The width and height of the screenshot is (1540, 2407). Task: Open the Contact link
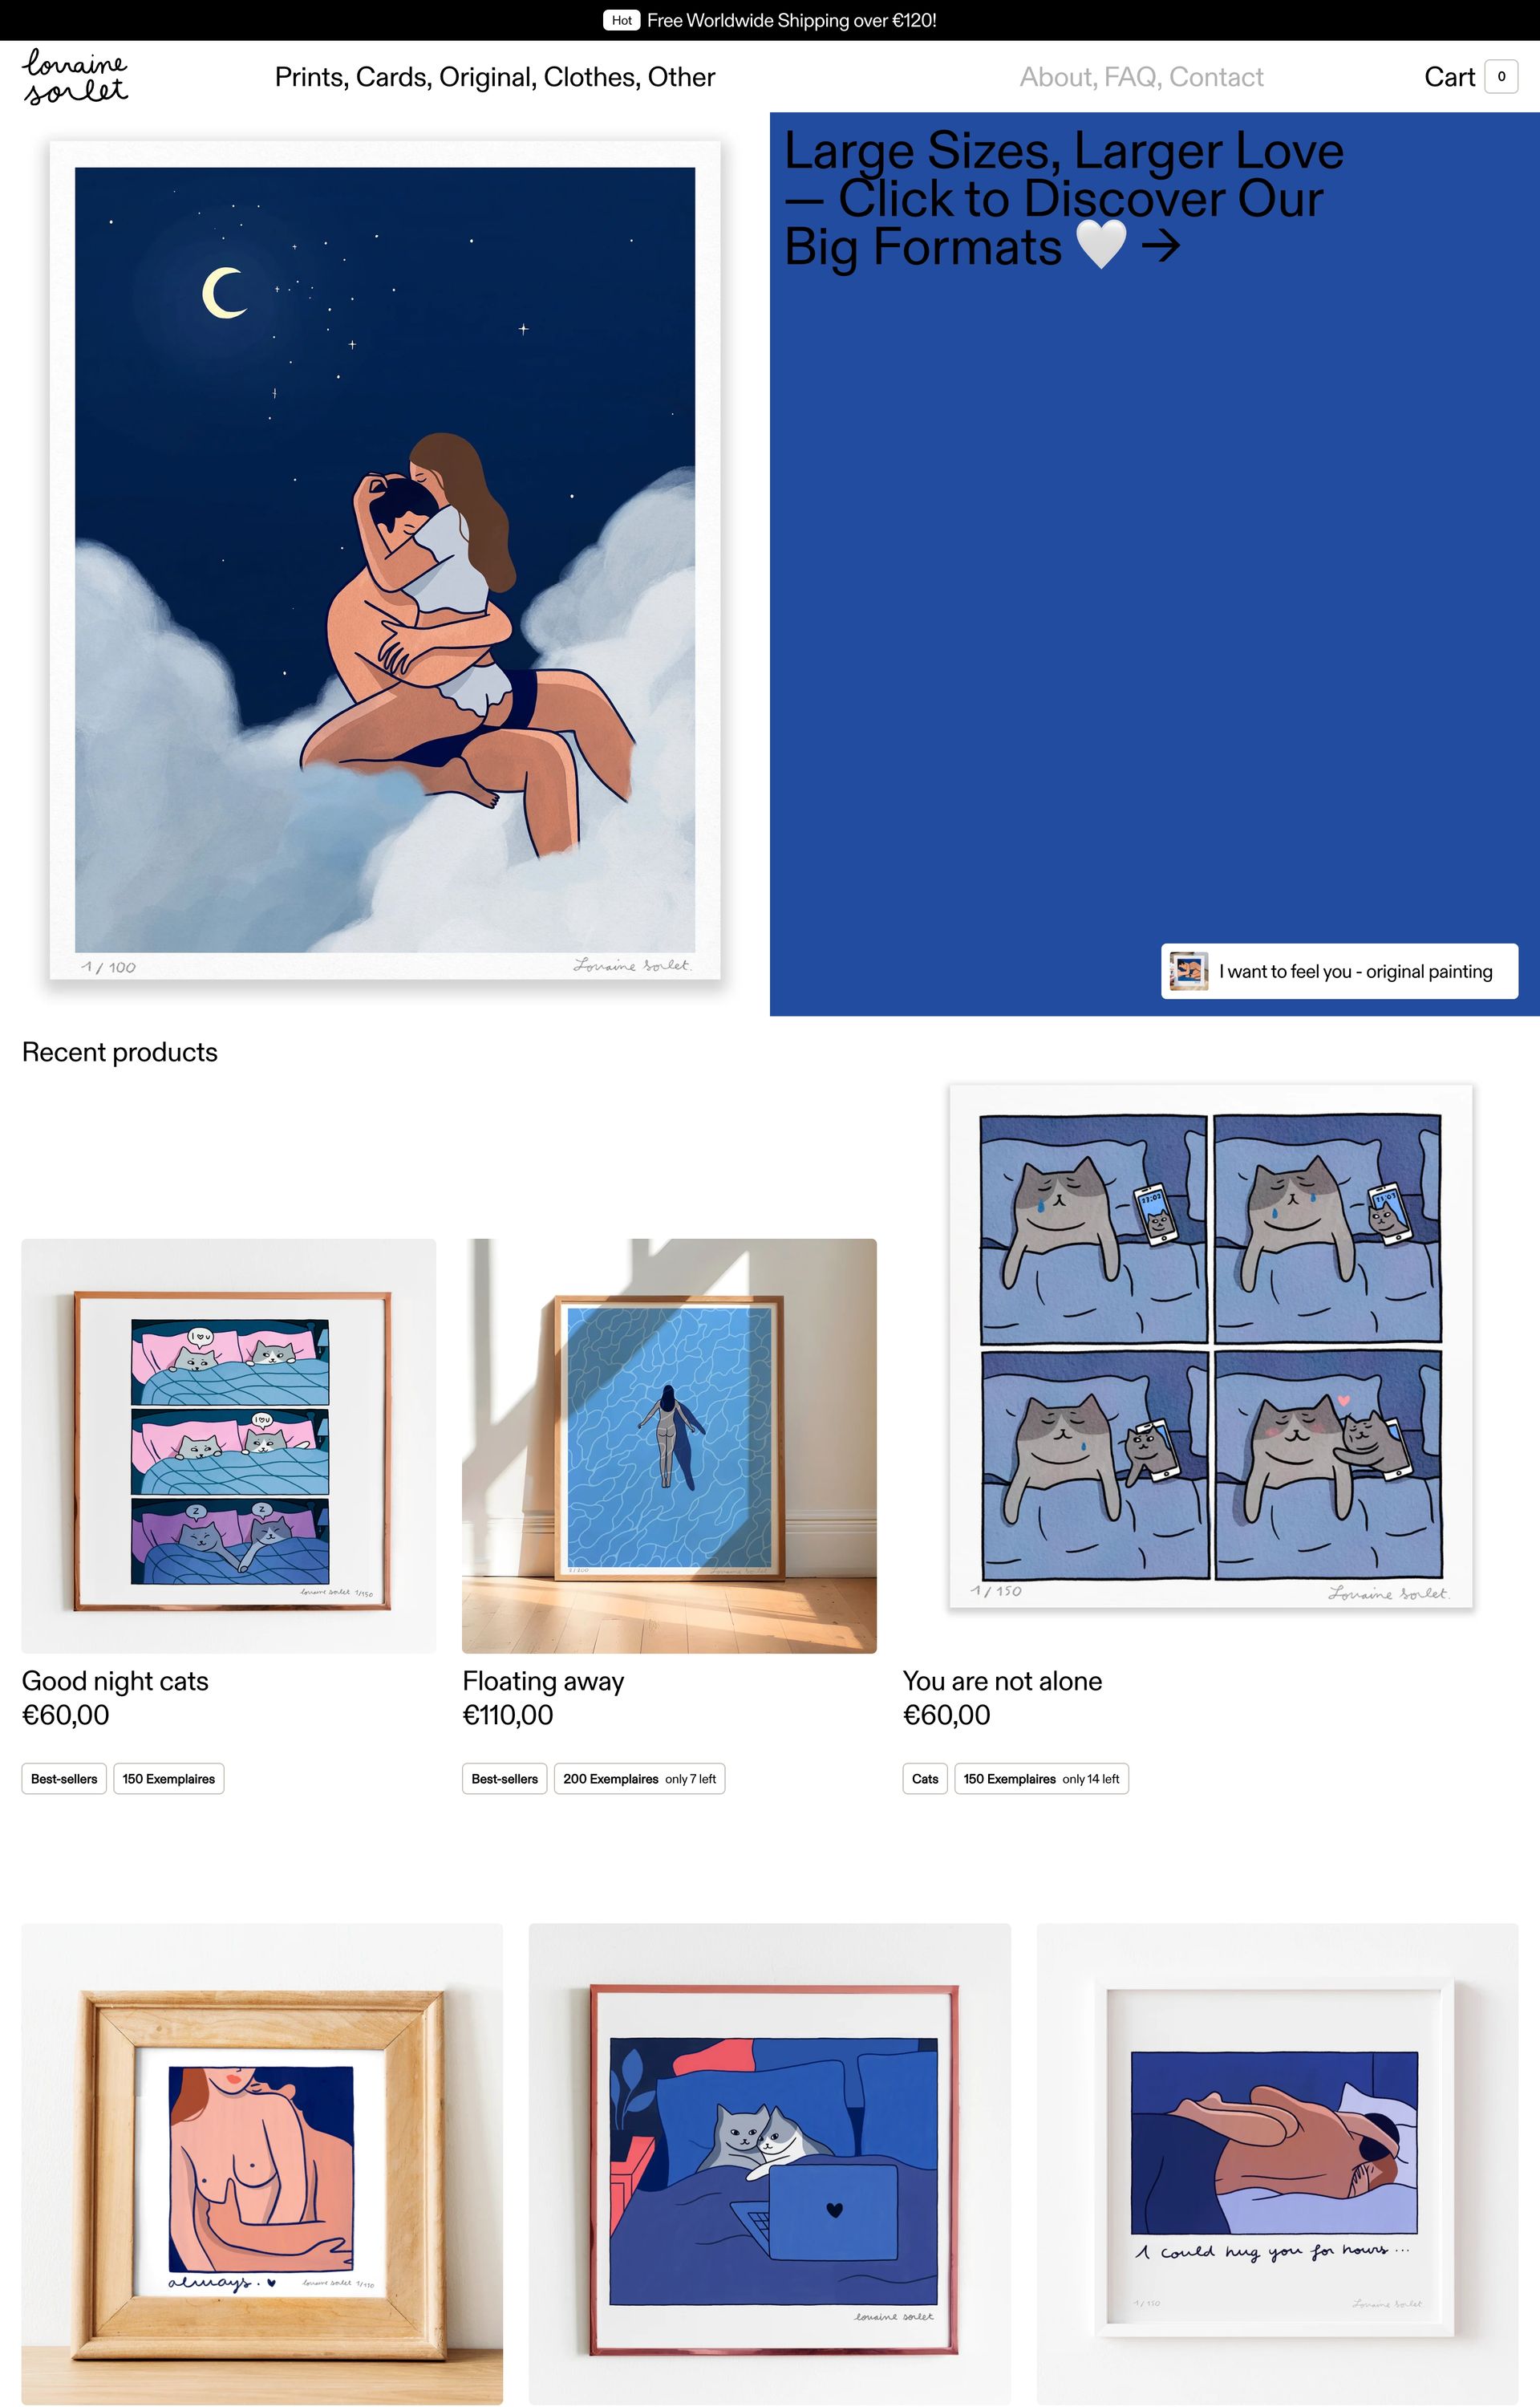(x=1216, y=77)
